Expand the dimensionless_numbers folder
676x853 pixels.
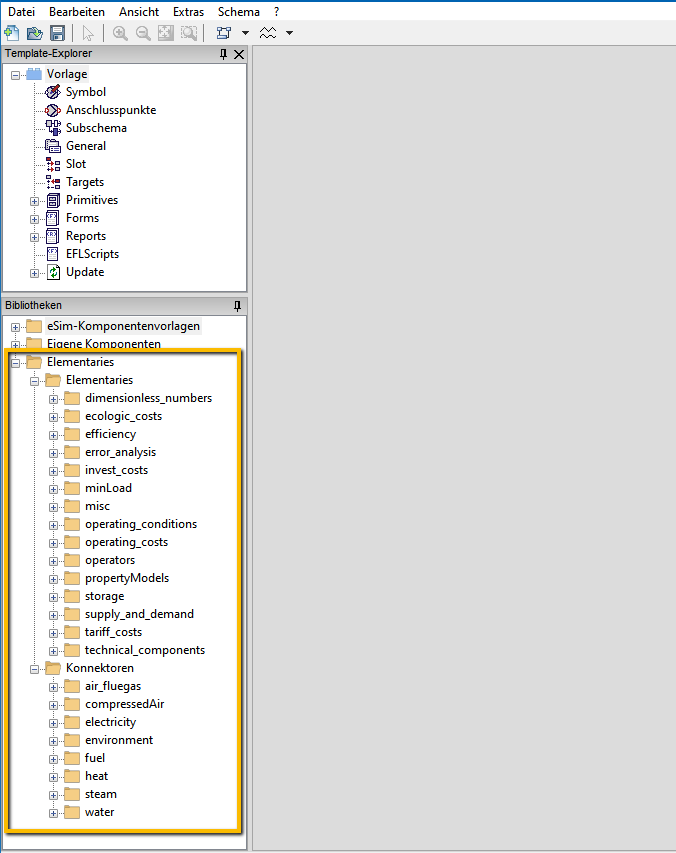(x=53, y=399)
